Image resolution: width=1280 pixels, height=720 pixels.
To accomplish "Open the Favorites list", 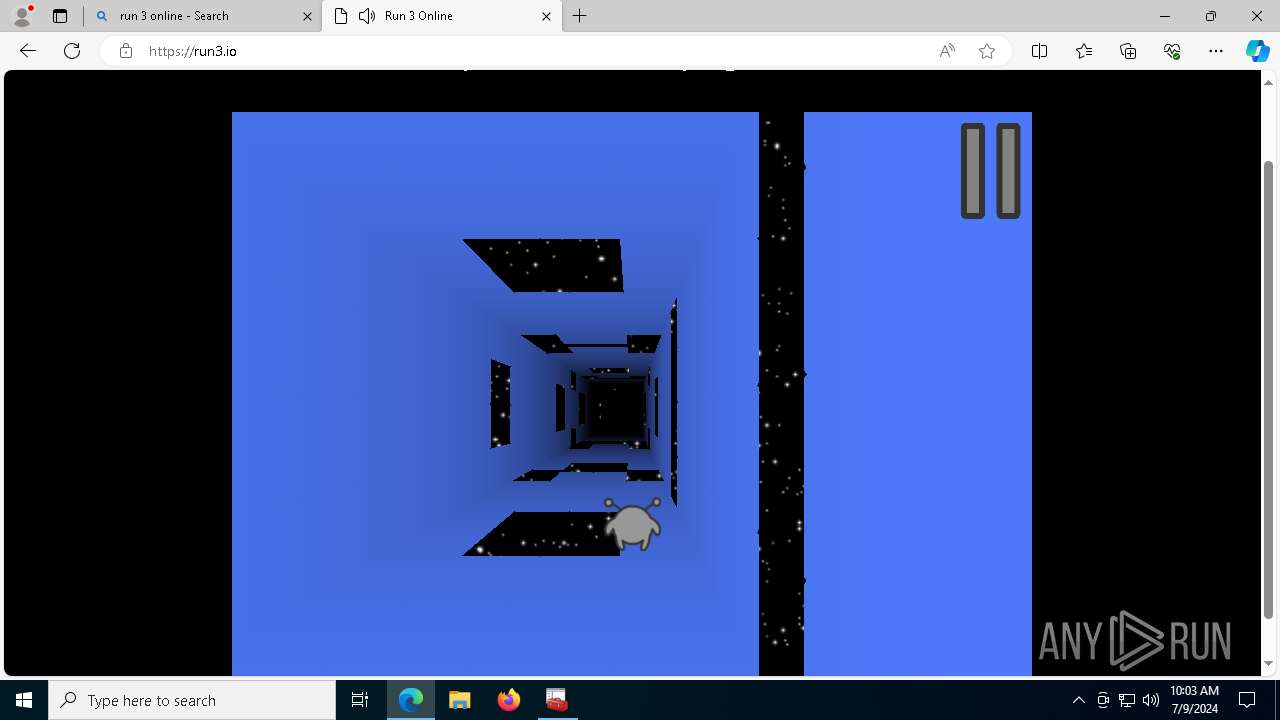I will coord(1084,51).
